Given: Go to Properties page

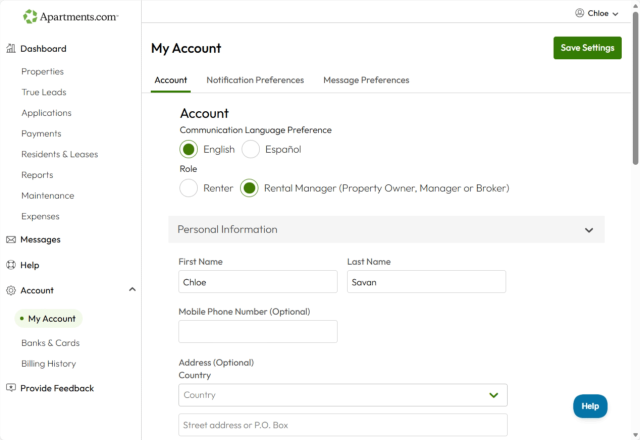Looking at the screenshot, I should coord(42,71).
